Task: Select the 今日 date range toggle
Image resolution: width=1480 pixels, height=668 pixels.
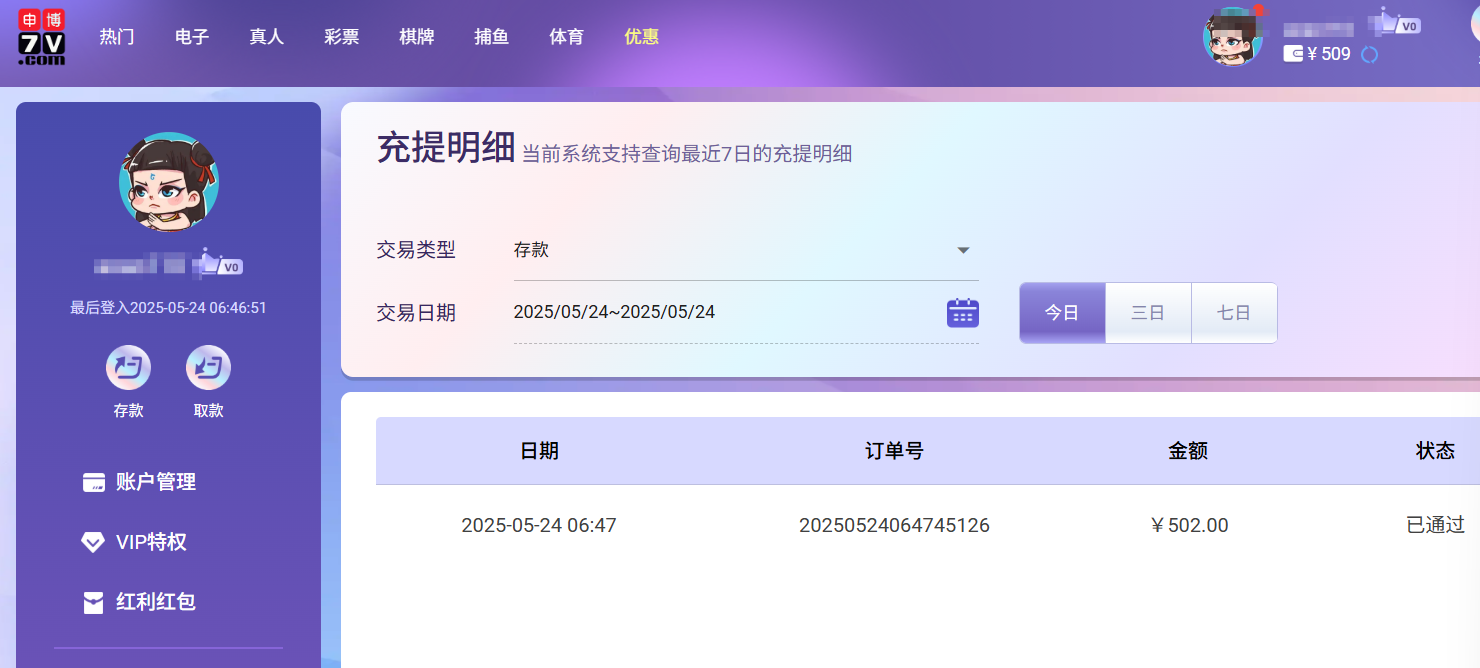Action: click(1062, 313)
